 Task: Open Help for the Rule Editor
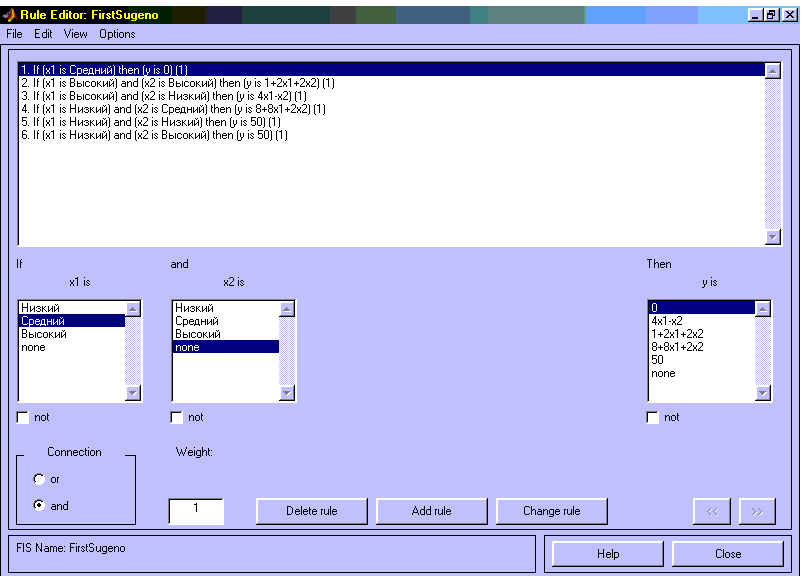[608, 554]
